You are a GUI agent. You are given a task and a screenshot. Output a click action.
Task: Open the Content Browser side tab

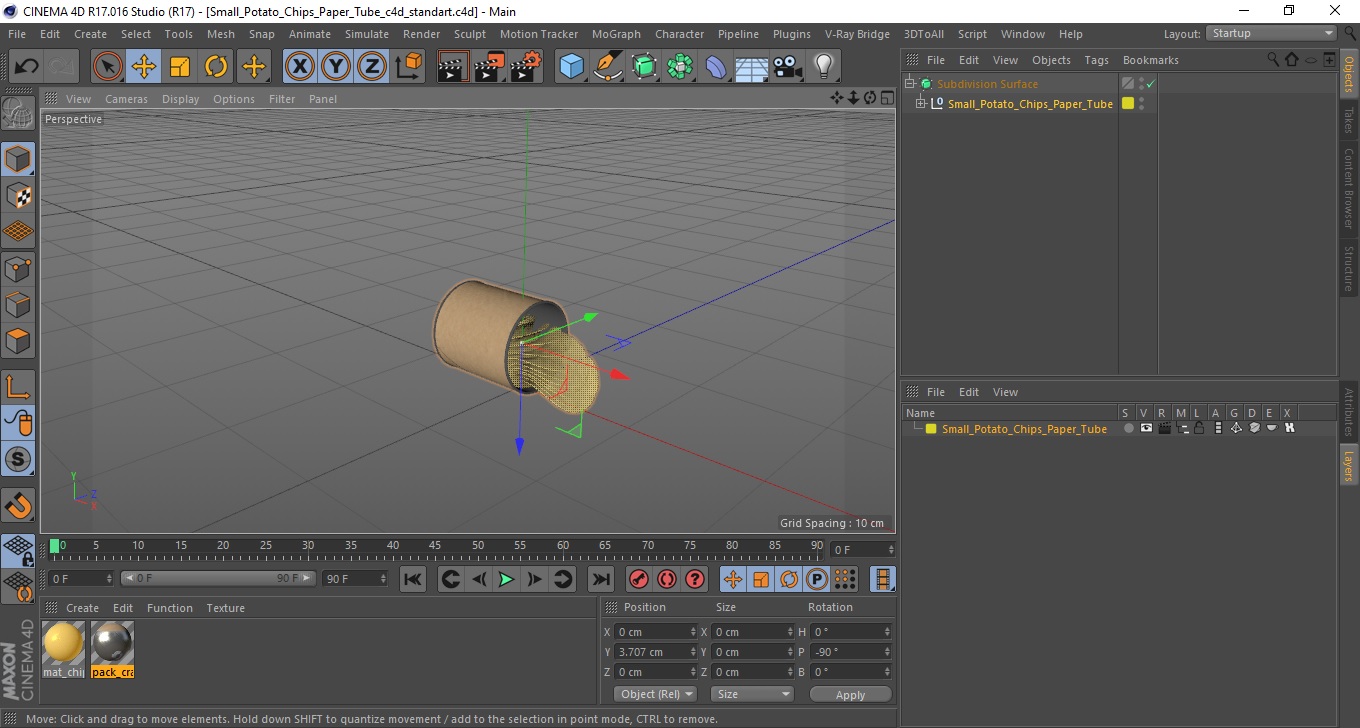(x=1348, y=188)
